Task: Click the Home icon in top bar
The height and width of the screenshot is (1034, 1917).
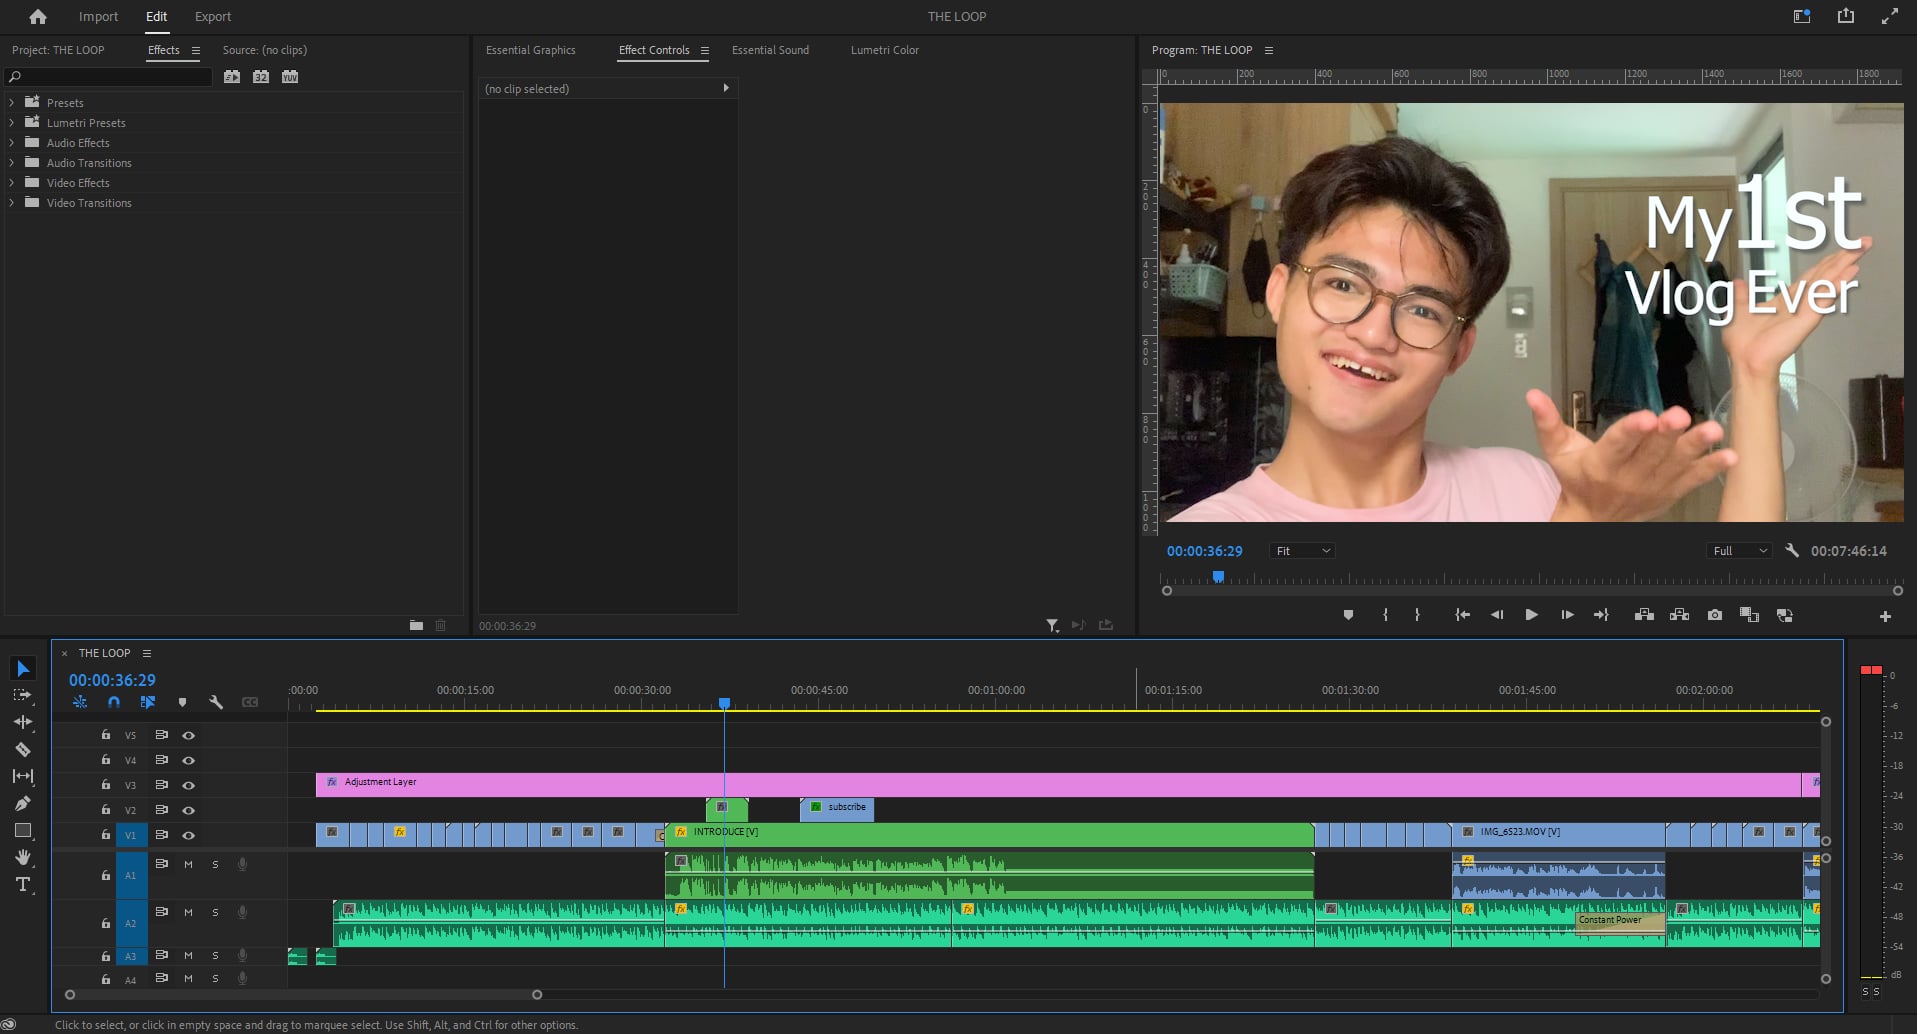Action: click(x=38, y=17)
